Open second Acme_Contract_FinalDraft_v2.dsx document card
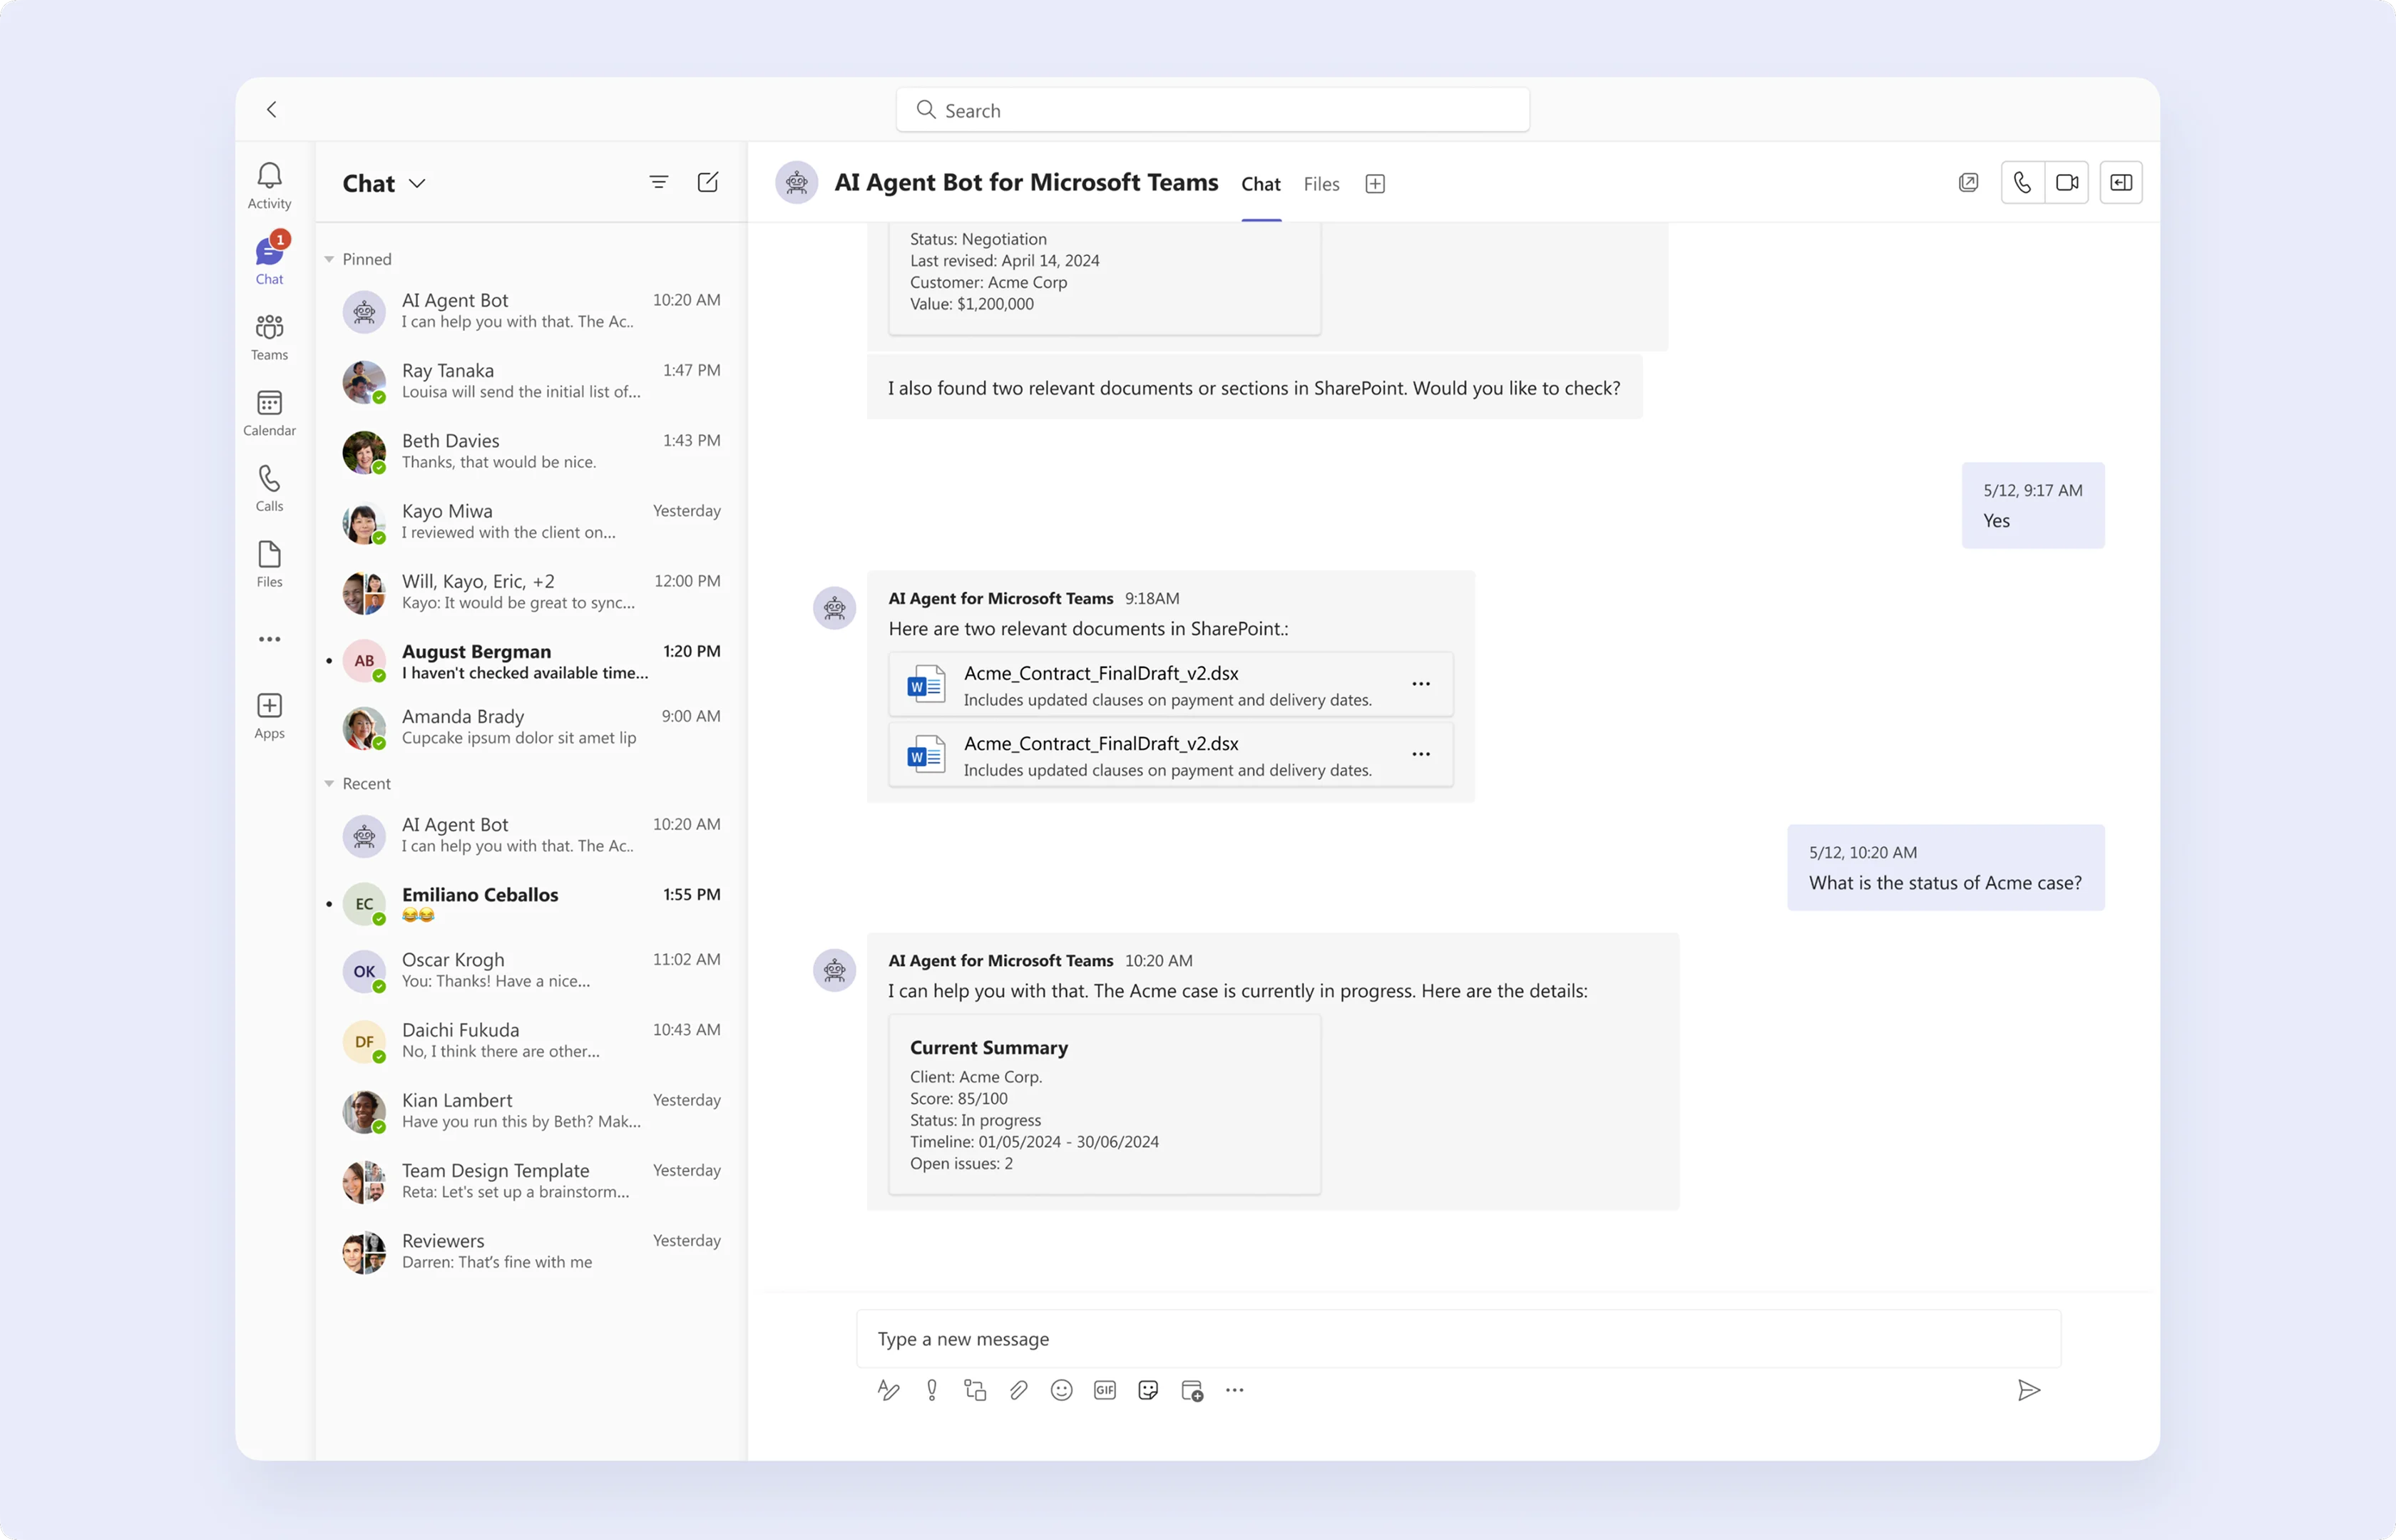 (1170, 755)
